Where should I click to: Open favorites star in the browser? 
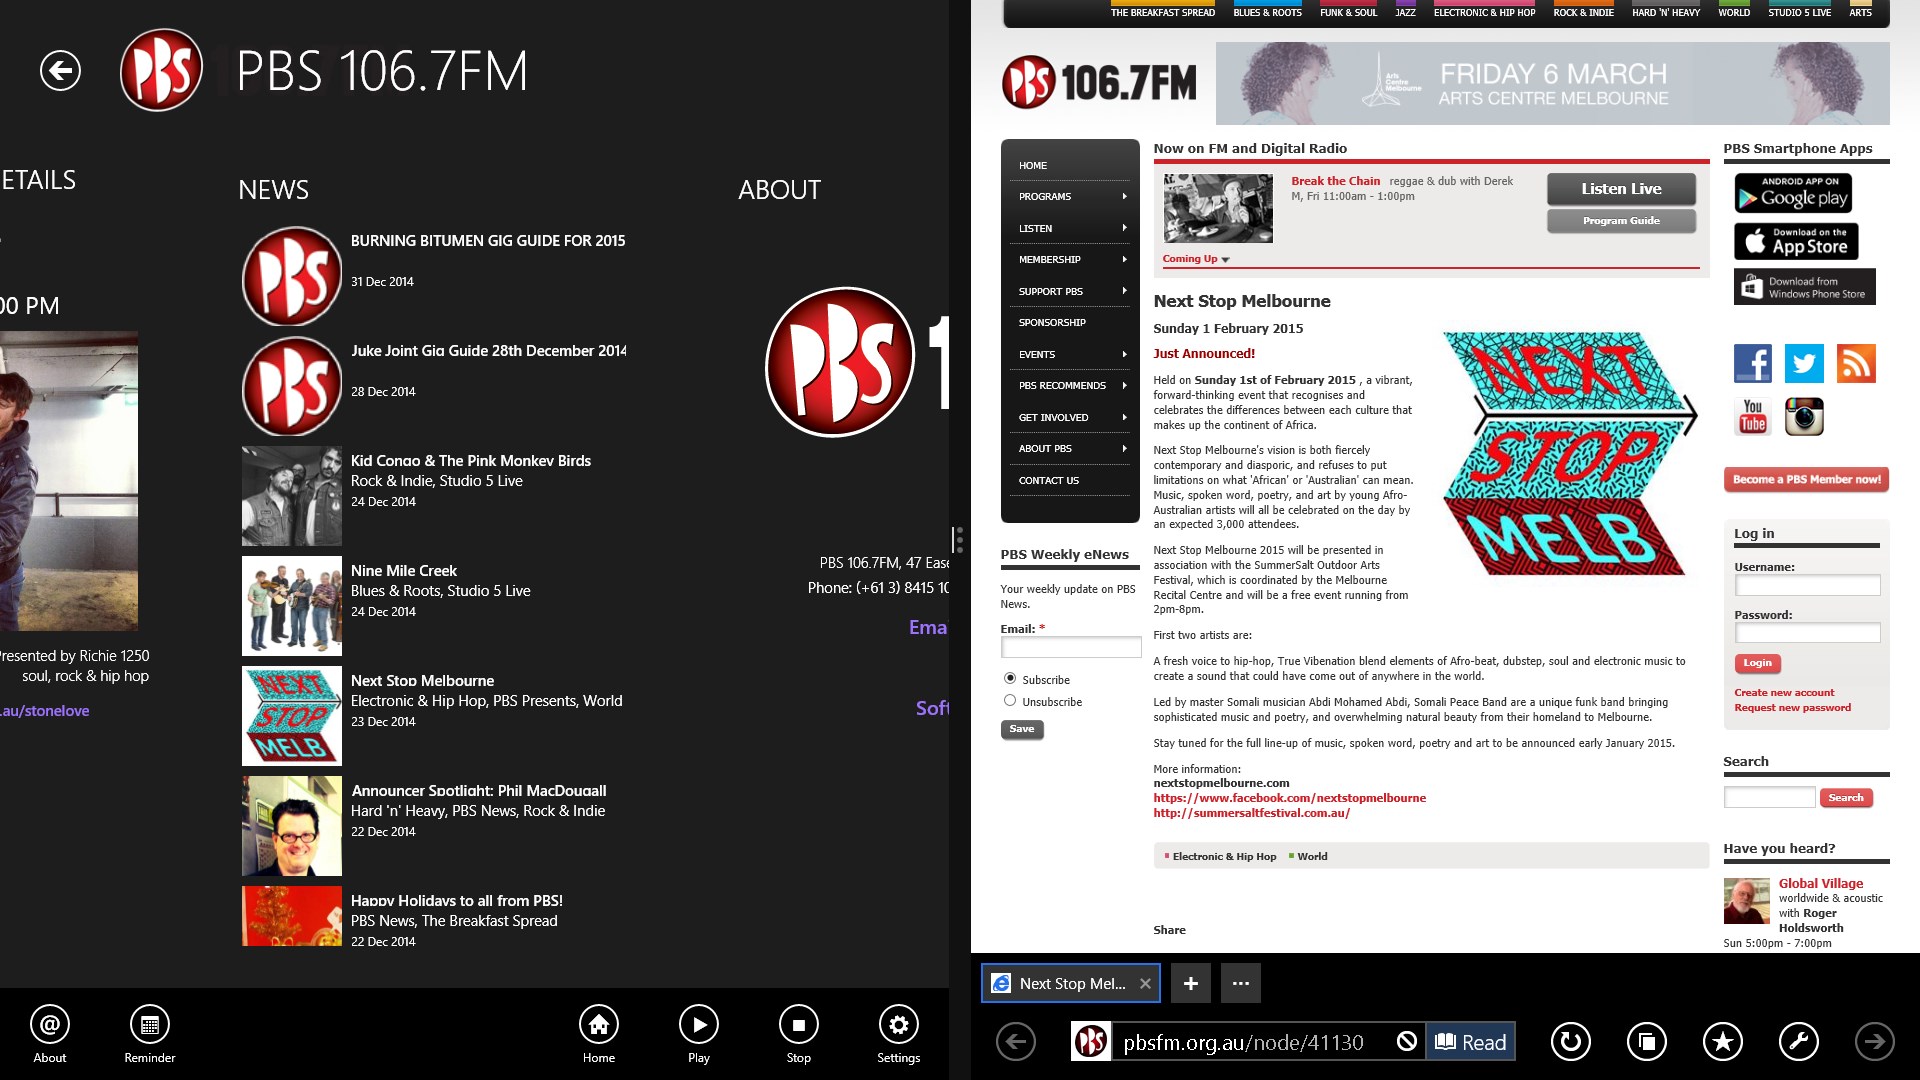pyautogui.click(x=1723, y=1042)
